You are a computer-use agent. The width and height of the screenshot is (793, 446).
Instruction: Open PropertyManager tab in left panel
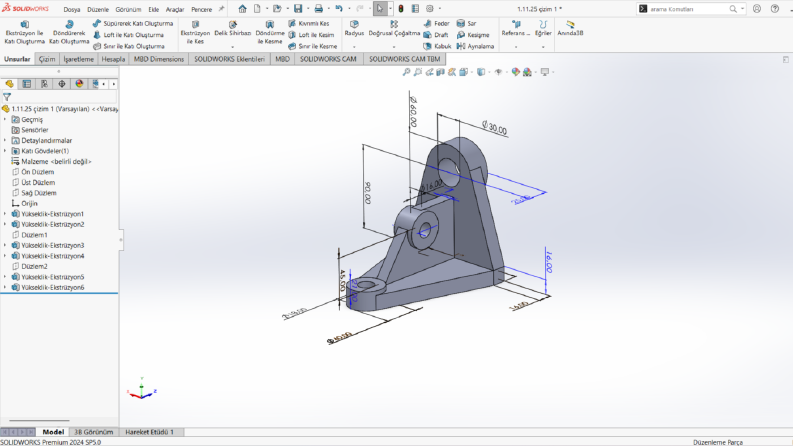(x=27, y=84)
